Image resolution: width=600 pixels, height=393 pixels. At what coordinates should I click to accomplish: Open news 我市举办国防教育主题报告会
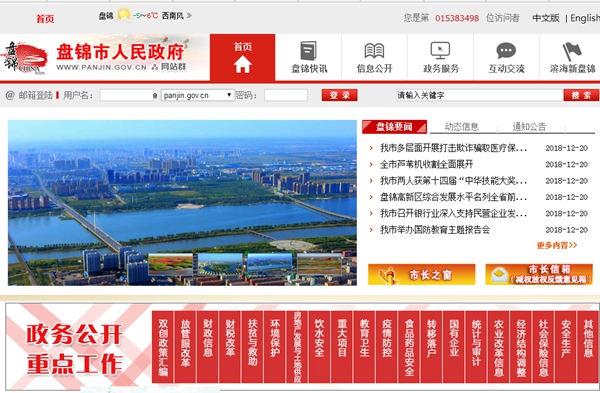[435, 230]
